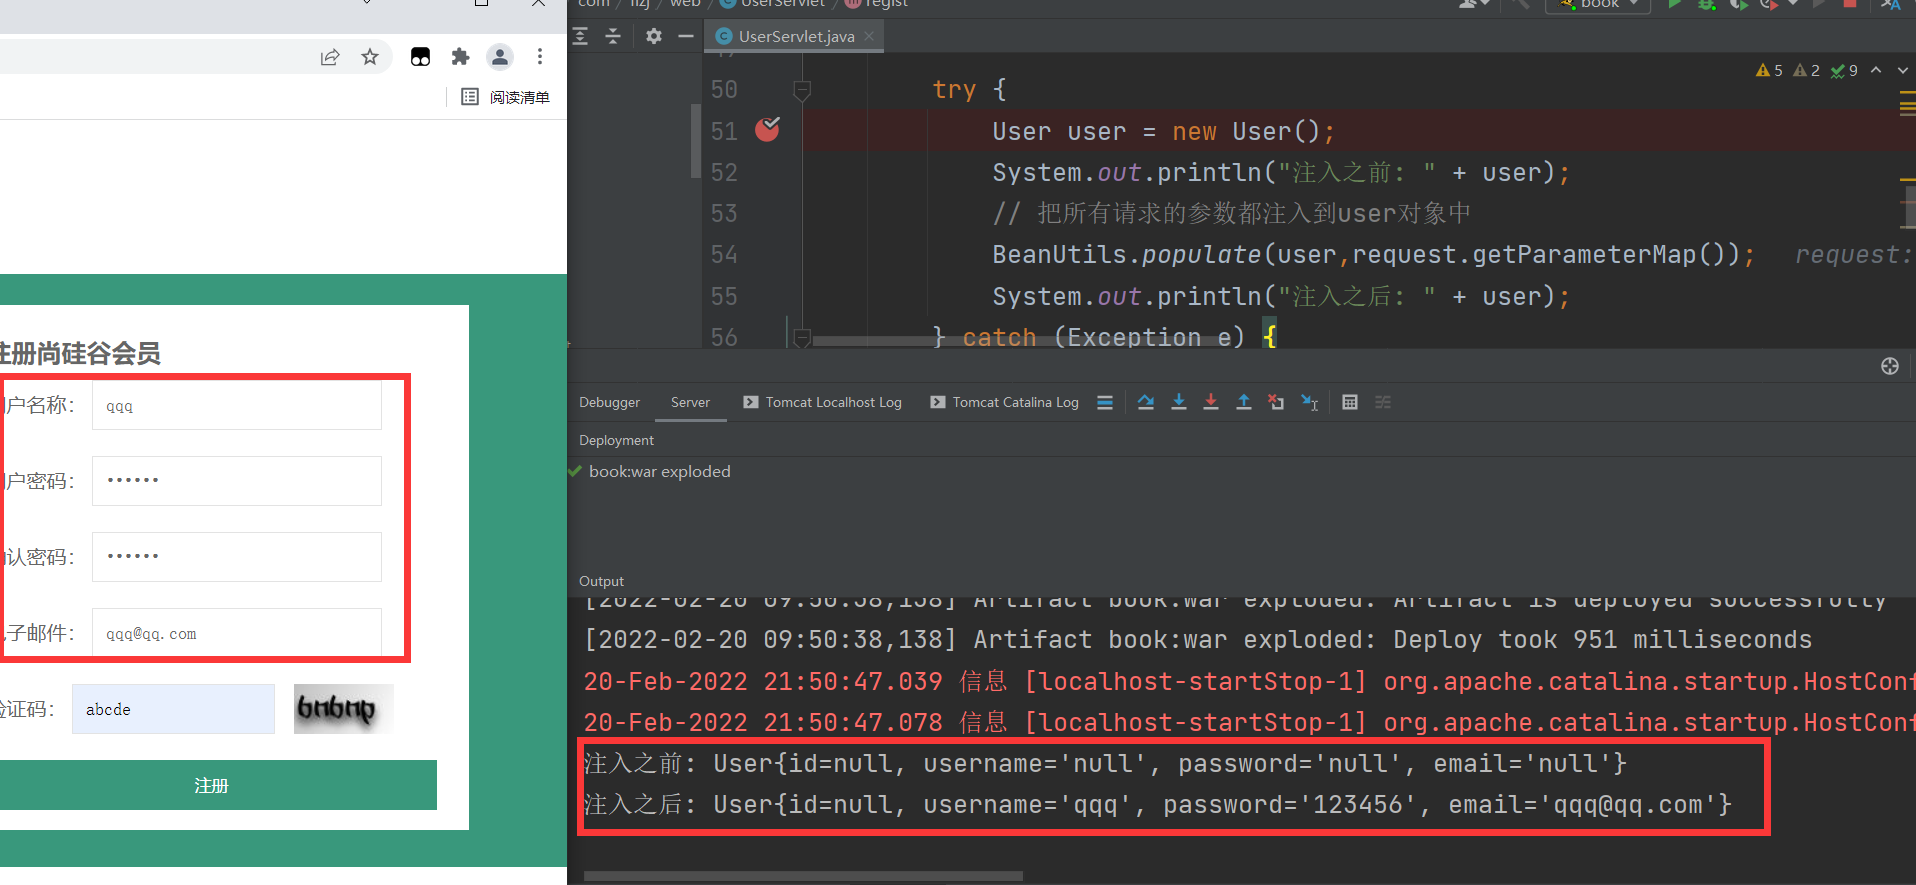Click the red Stop button
1916x885 pixels.
click(x=1850, y=4)
